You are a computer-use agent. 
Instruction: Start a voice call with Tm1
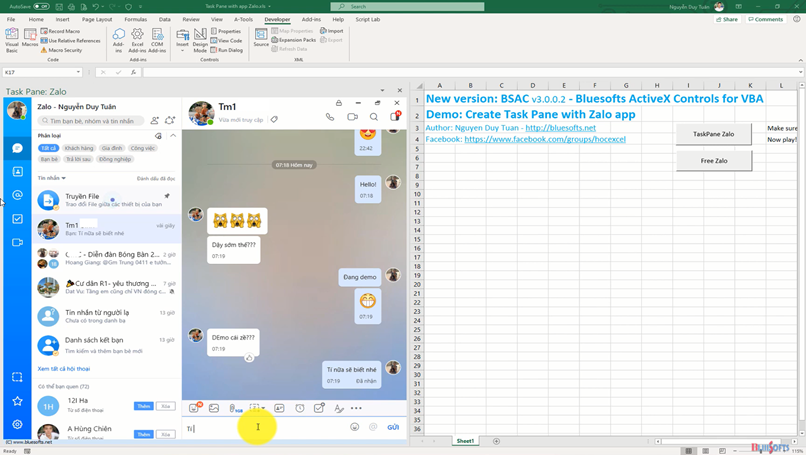point(330,117)
